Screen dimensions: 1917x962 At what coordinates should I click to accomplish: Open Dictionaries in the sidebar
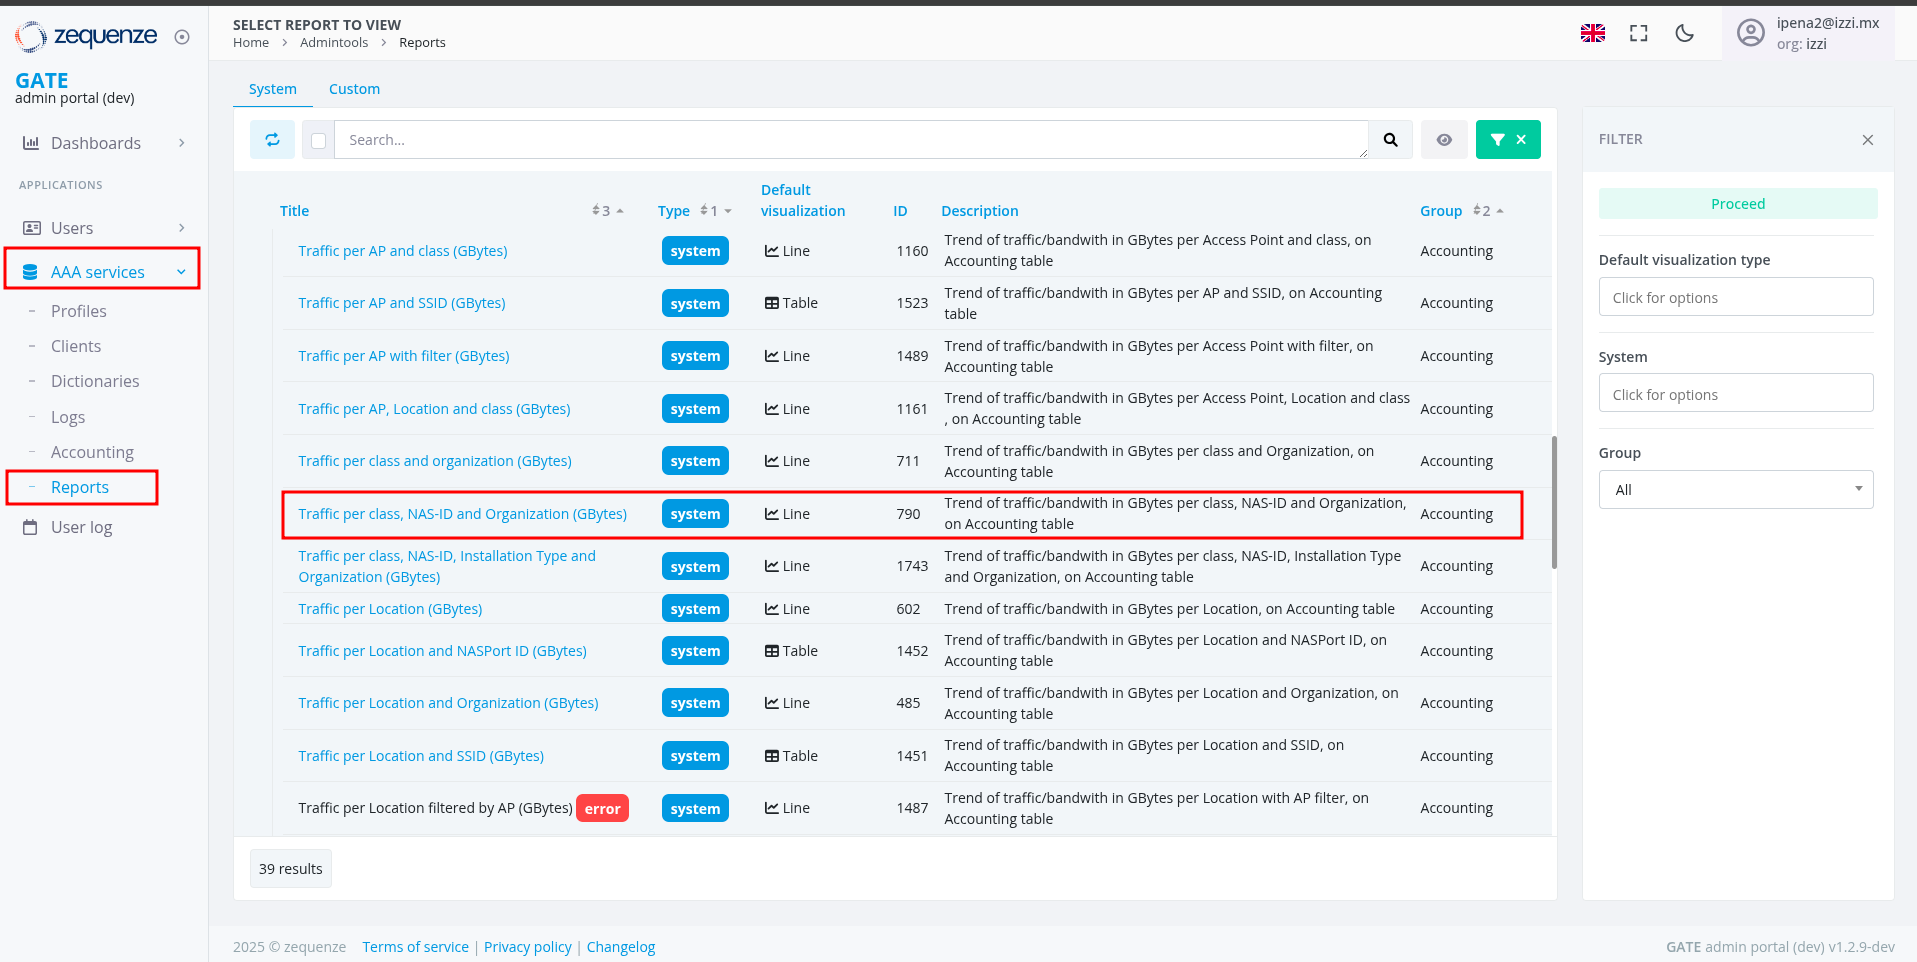coord(95,381)
